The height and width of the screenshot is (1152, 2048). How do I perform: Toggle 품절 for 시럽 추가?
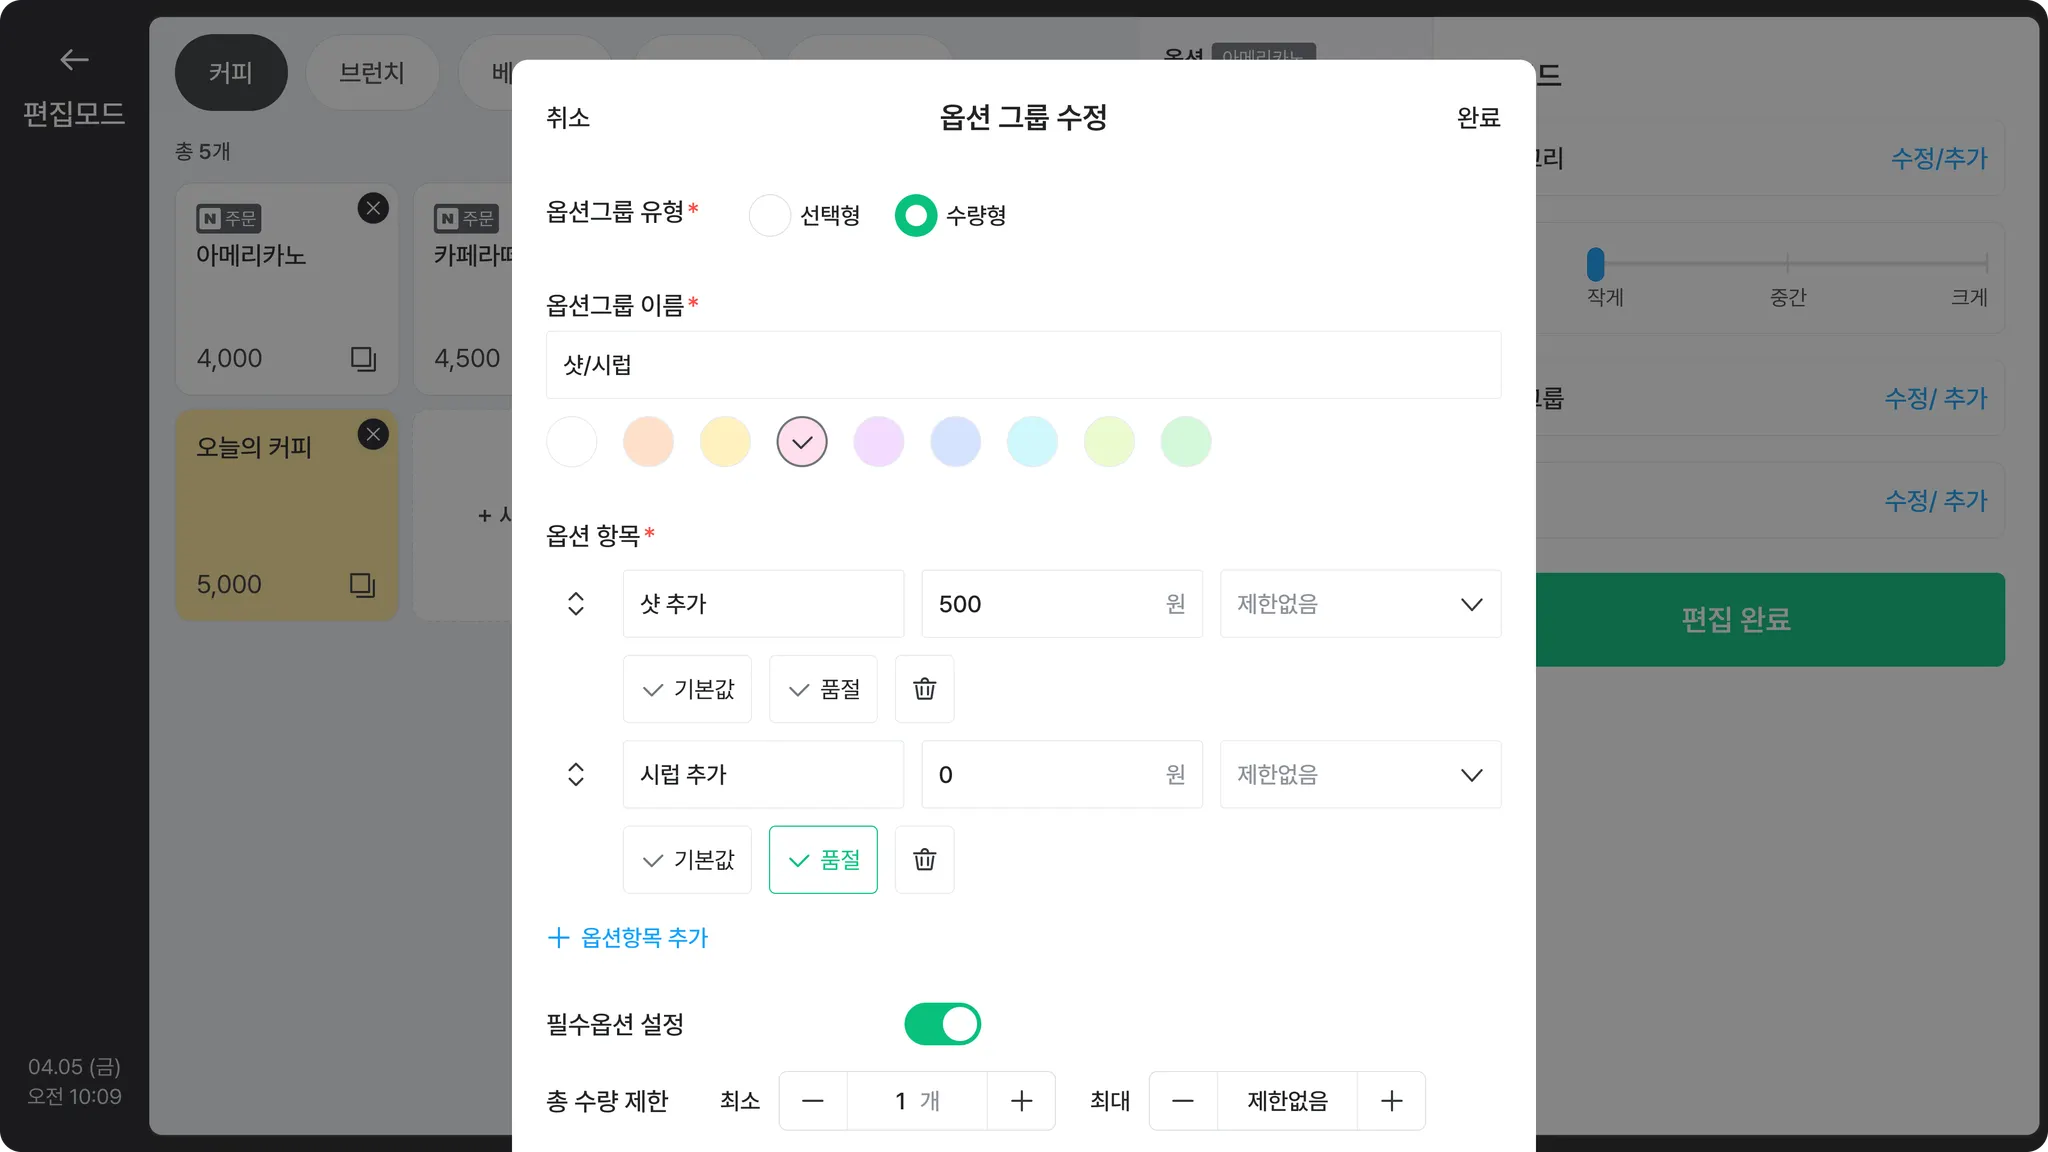823,860
